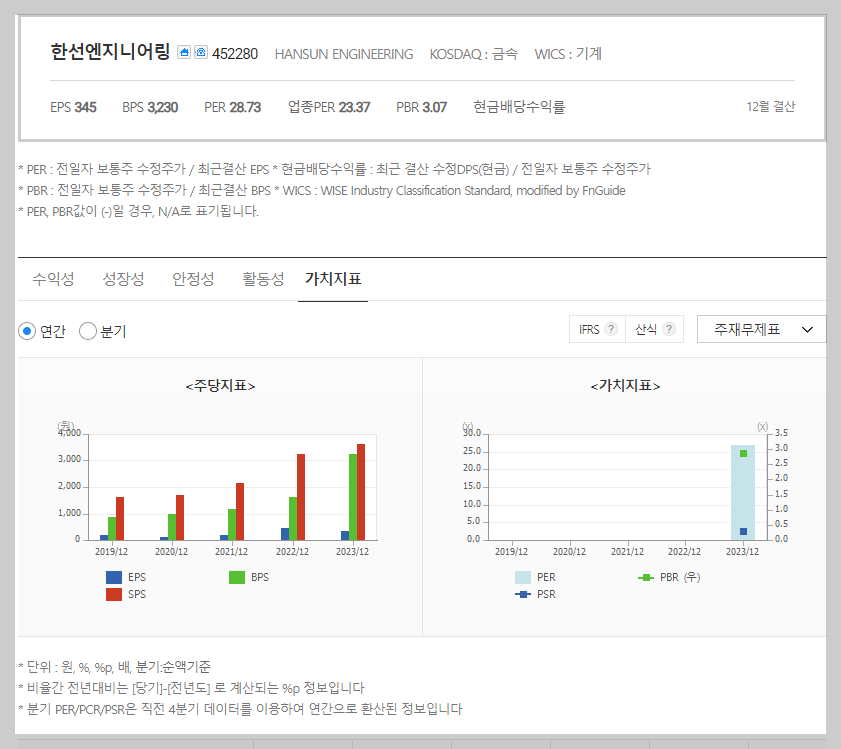Click the 산식 help question mark
Screen dimensions: 841x749
pos(669,329)
